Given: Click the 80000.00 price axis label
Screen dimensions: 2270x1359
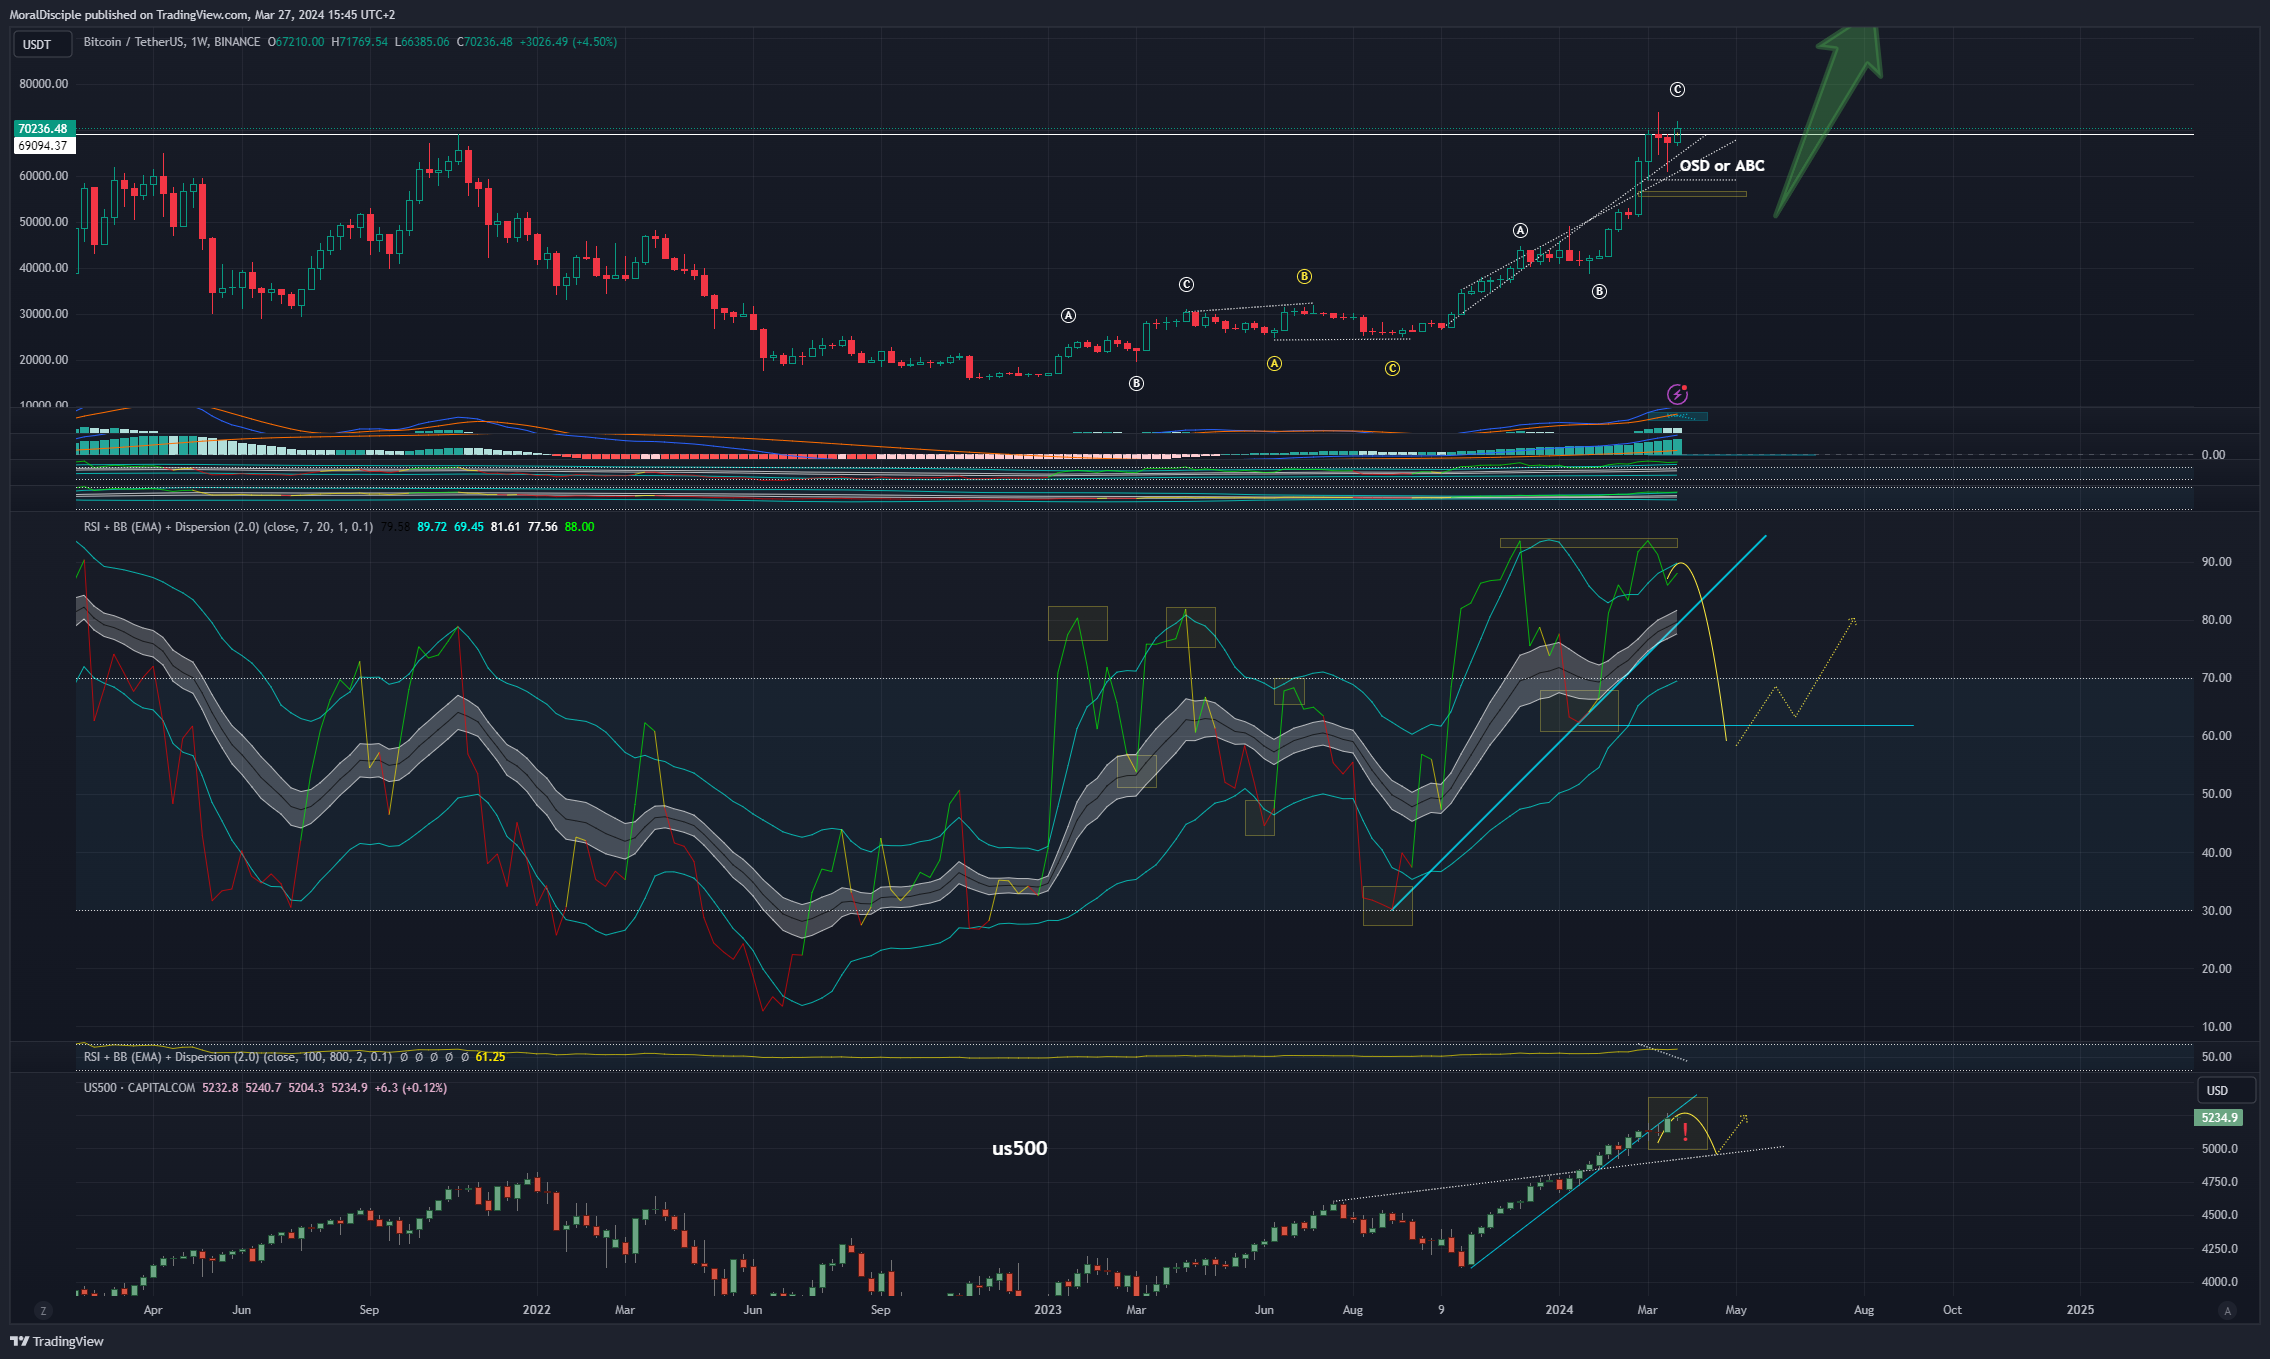Looking at the screenshot, I should coord(44,84).
